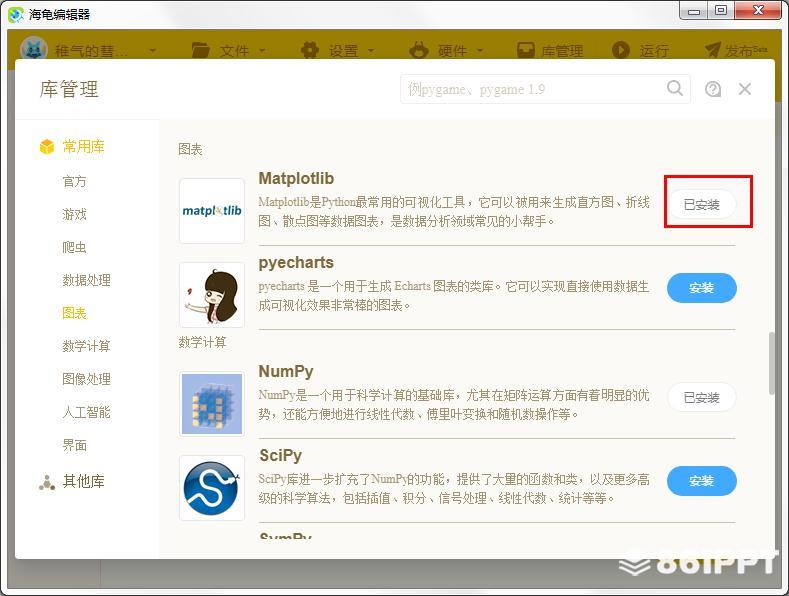Select 图表 in the sidebar
This screenshot has height=596, width=789.
click(x=74, y=313)
